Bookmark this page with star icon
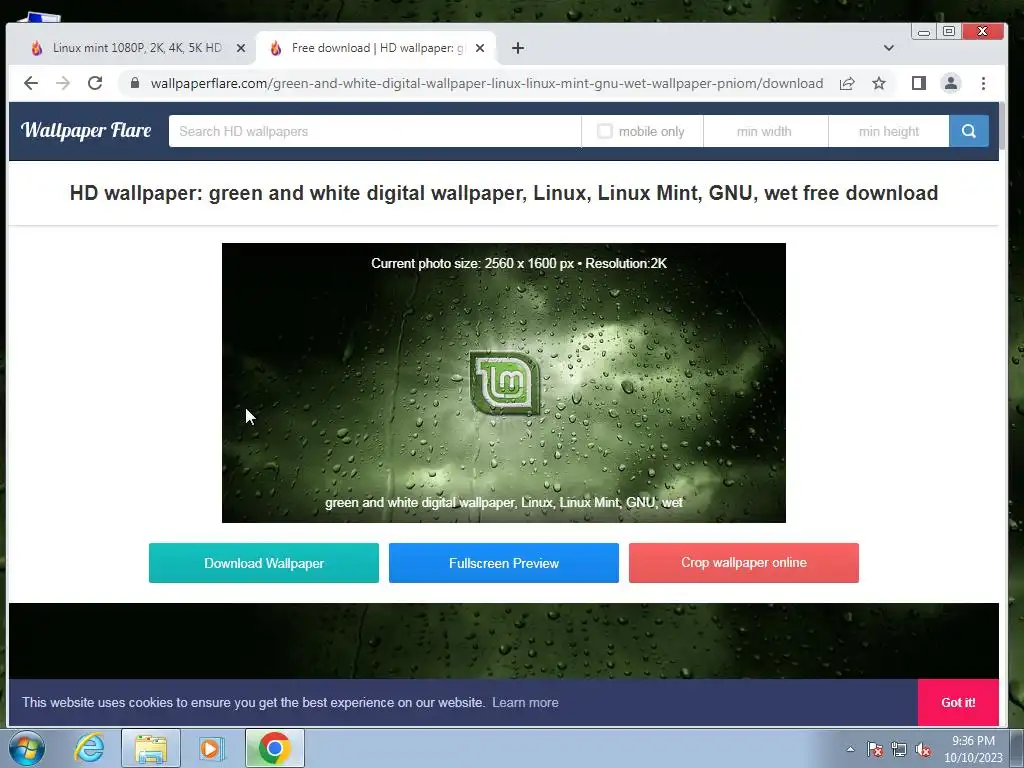Image resolution: width=1024 pixels, height=768 pixels. point(879,83)
